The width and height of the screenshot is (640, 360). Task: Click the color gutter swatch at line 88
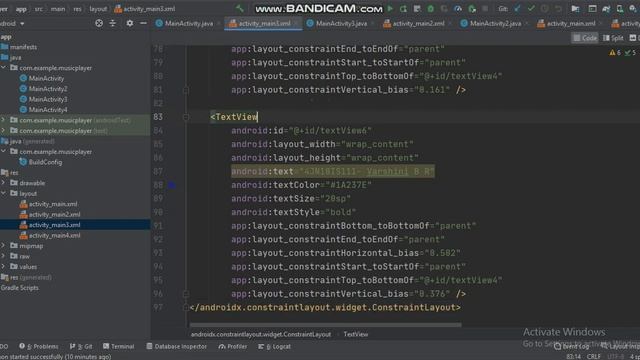(x=172, y=185)
